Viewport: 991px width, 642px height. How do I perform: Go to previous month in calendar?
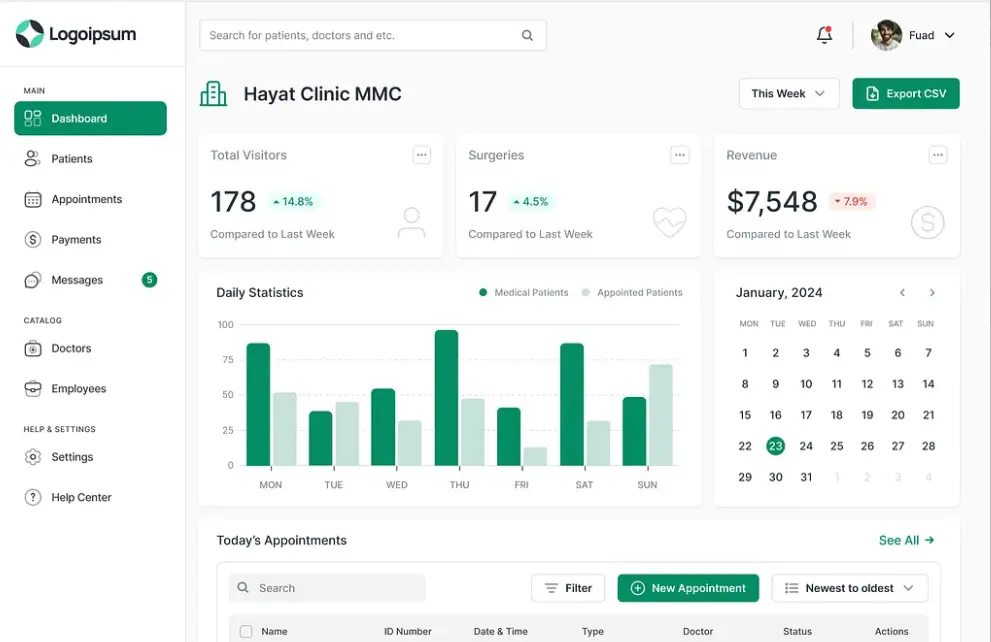[x=903, y=293]
